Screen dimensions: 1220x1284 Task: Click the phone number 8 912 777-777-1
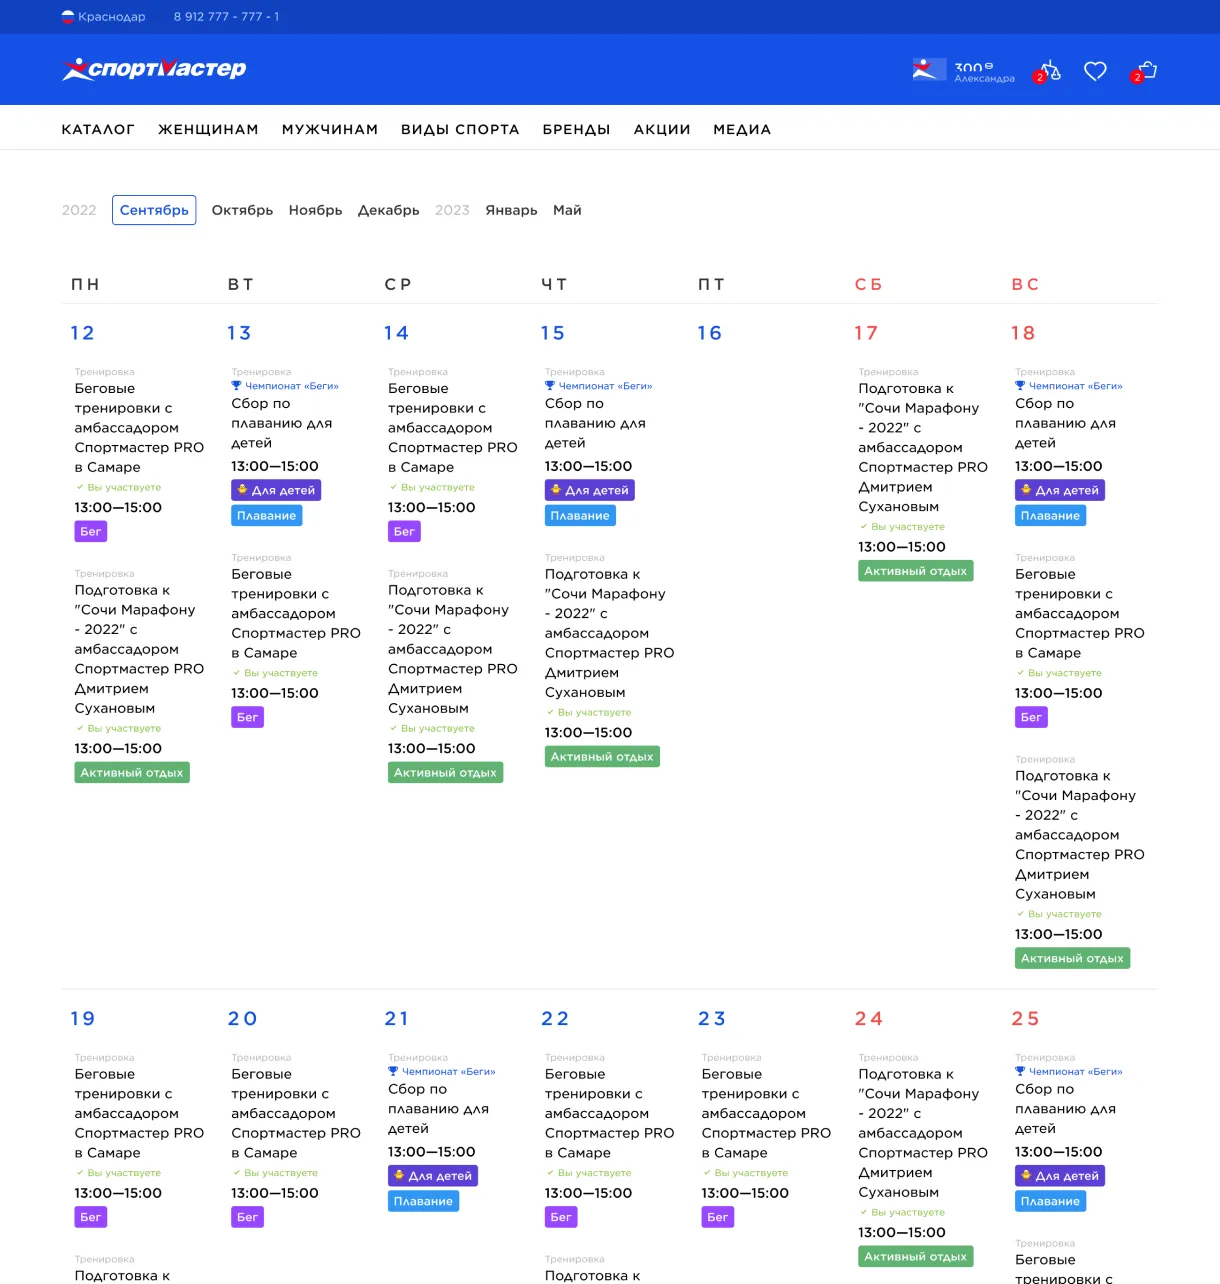tap(227, 17)
